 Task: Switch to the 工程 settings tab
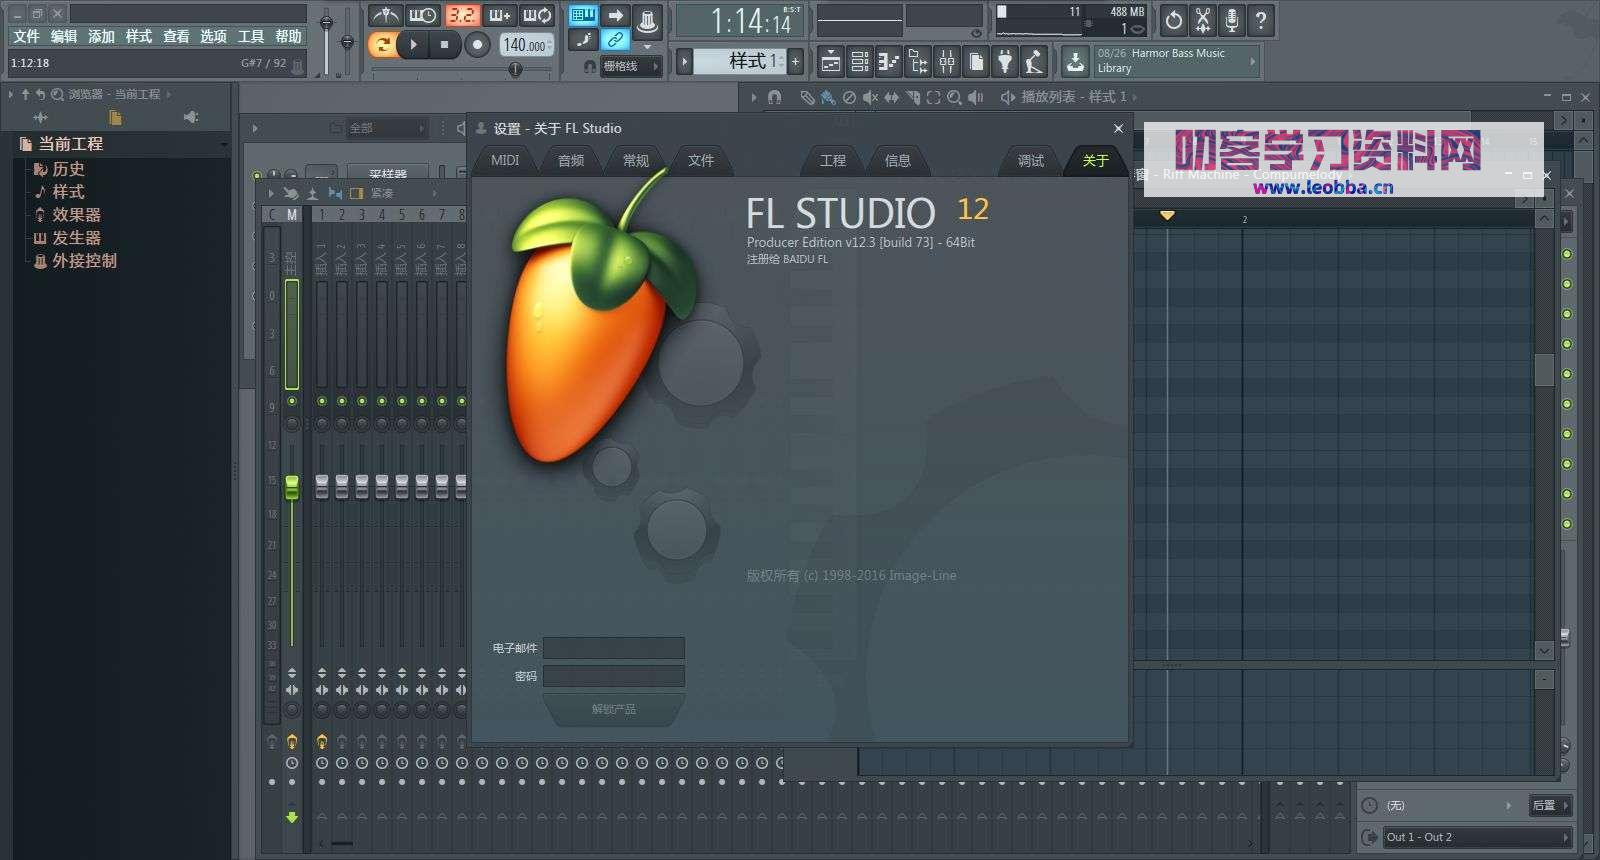pos(833,160)
